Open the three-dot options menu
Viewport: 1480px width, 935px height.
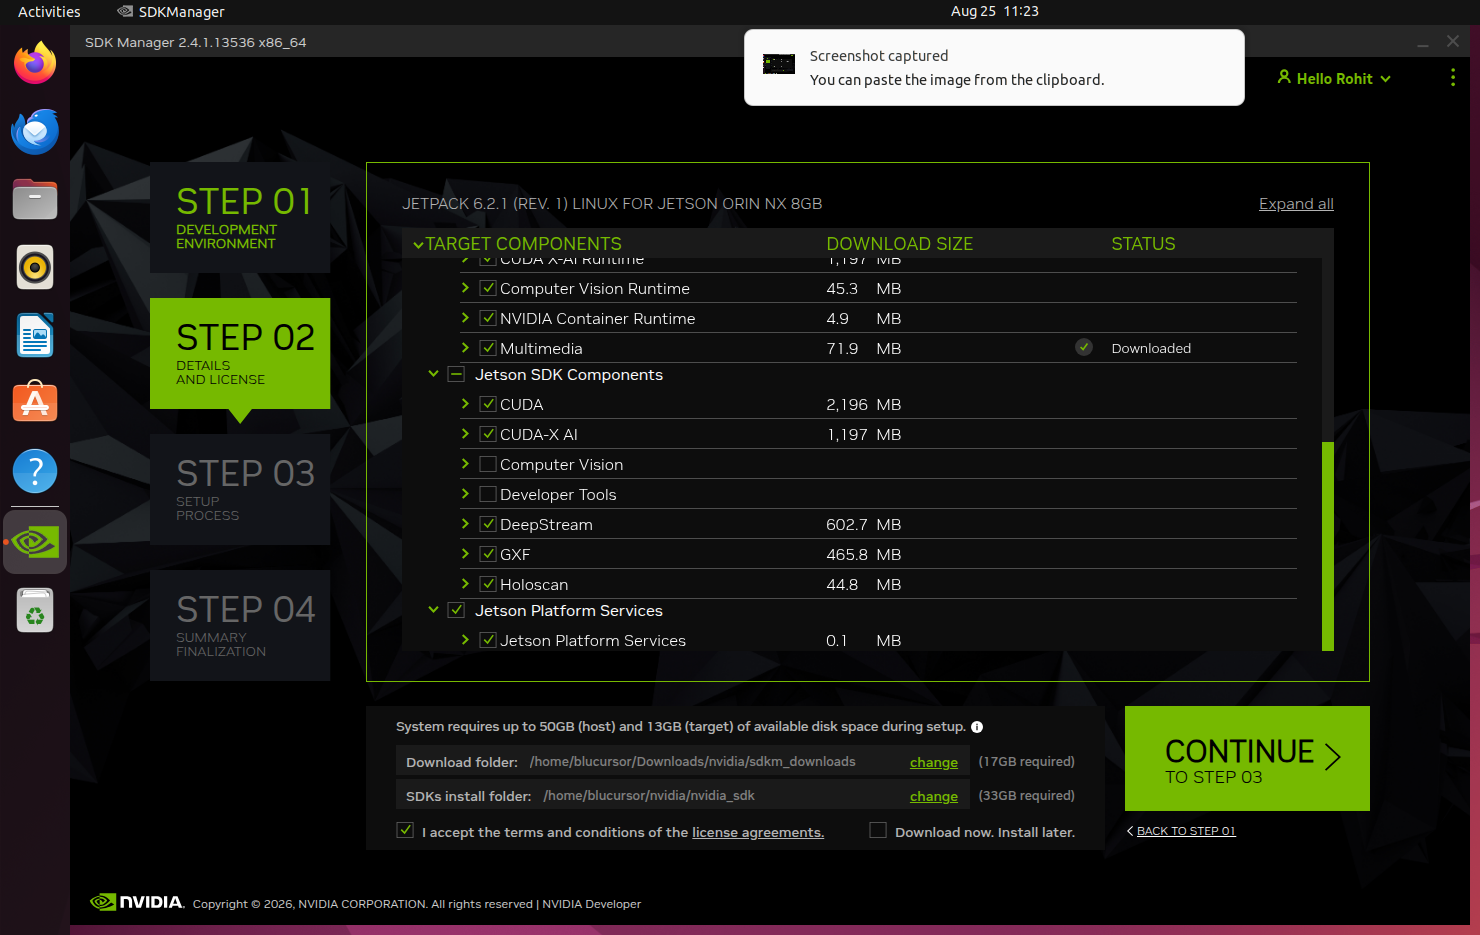[x=1453, y=78]
